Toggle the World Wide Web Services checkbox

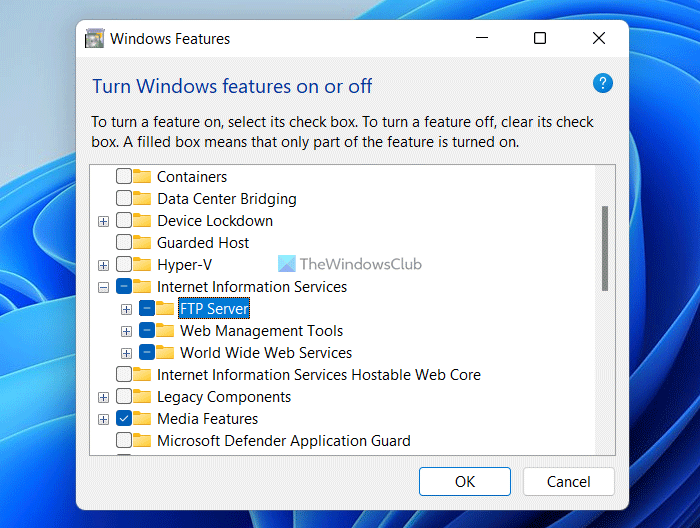(147, 352)
